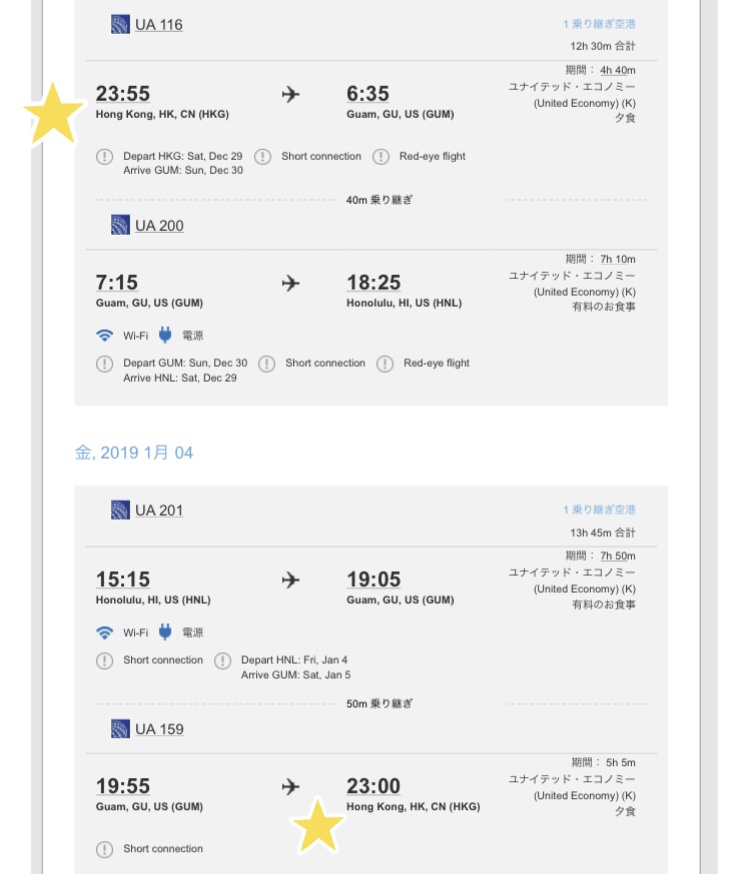Click the 1-stop link for the outbound trip
The width and height of the screenshot is (744, 874).
(x=599, y=24)
